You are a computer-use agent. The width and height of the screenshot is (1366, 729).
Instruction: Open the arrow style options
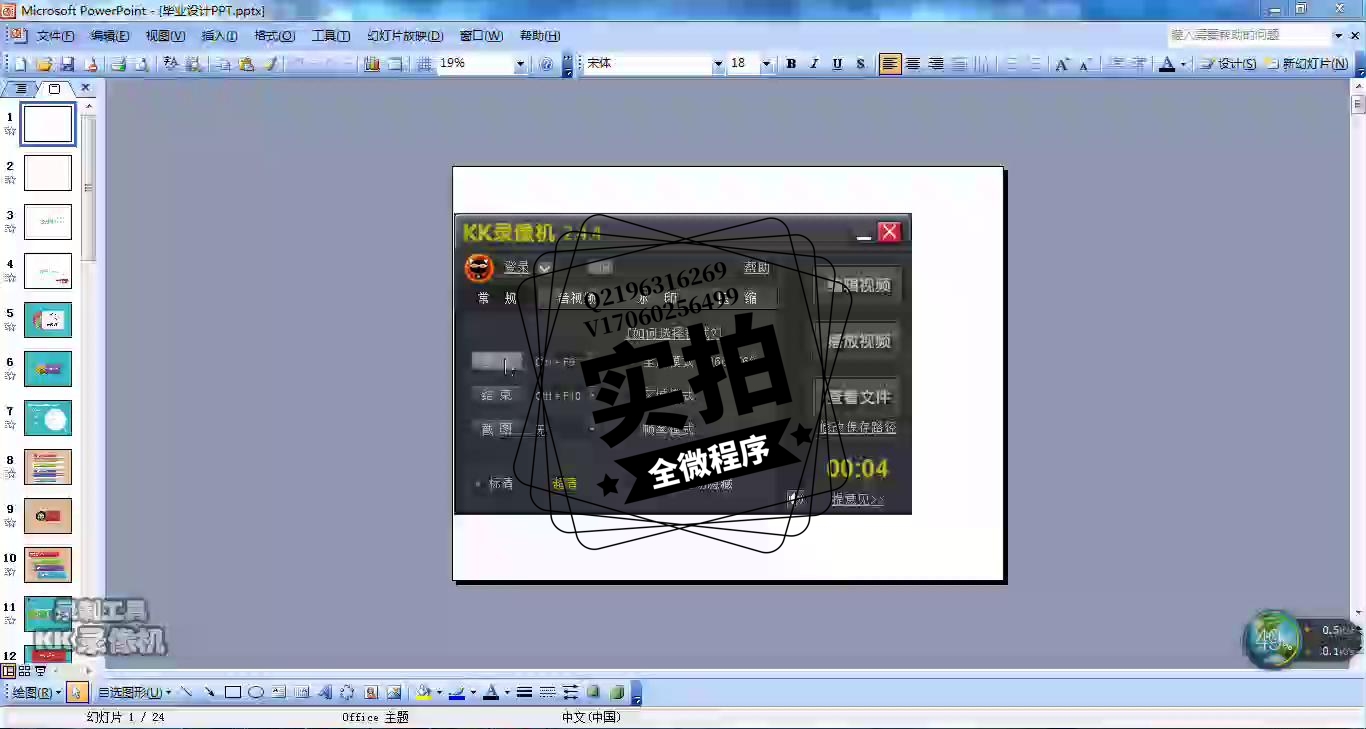tap(571, 692)
